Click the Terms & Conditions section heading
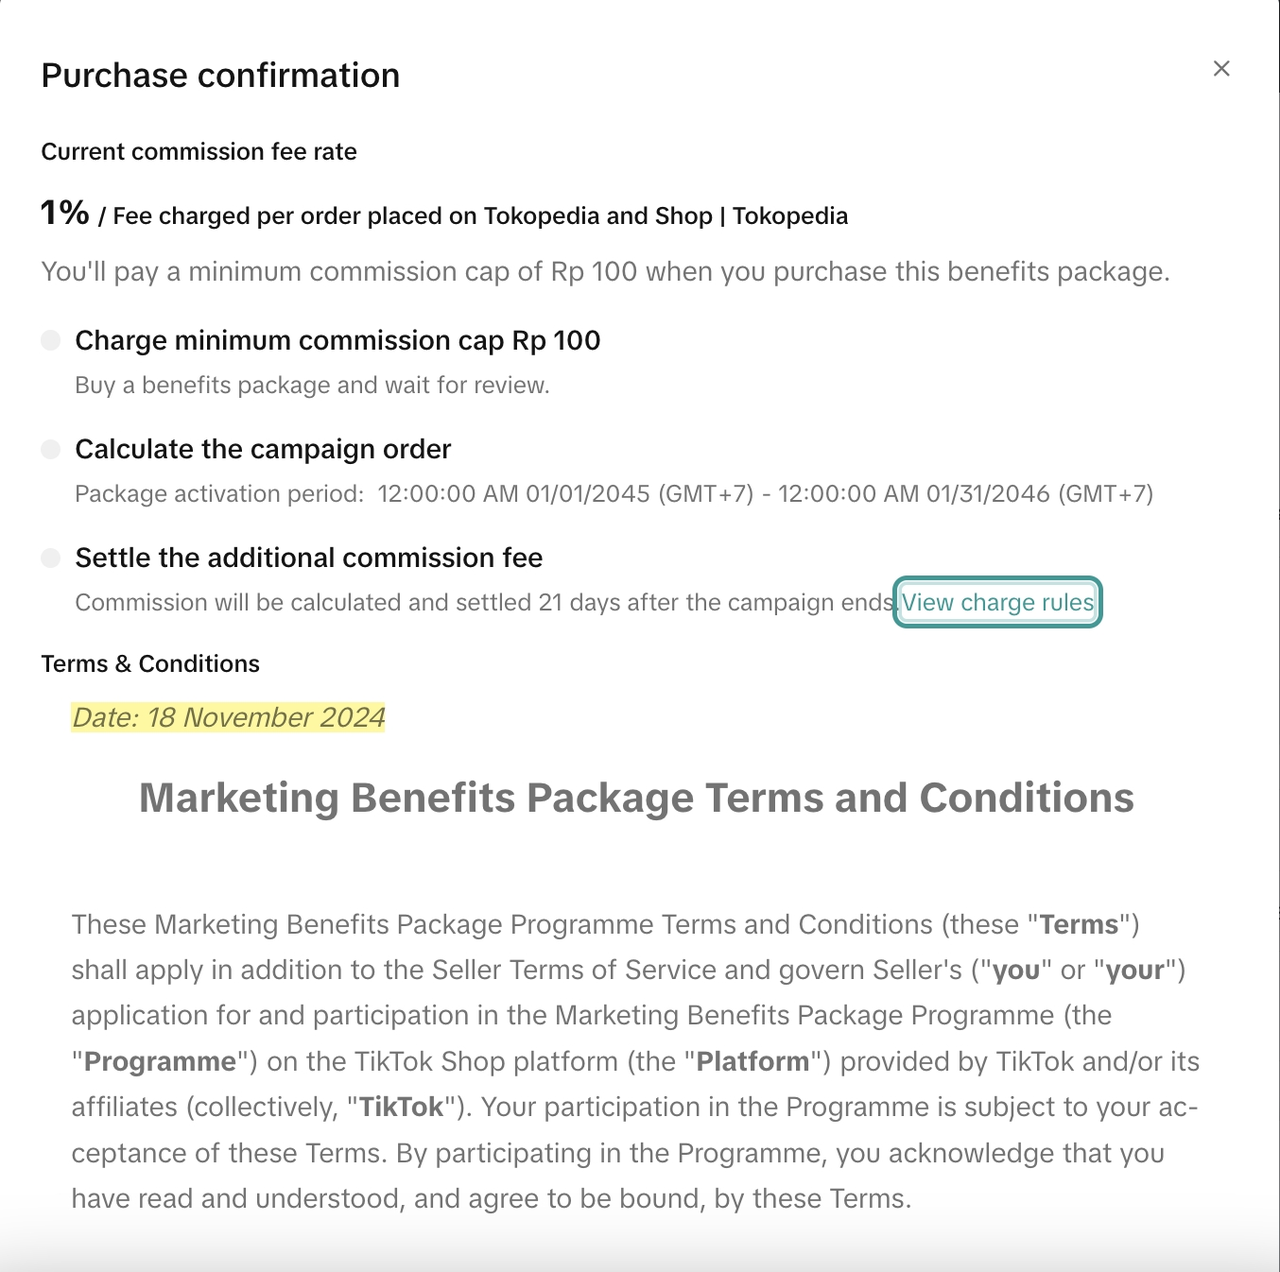 point(150,664)
